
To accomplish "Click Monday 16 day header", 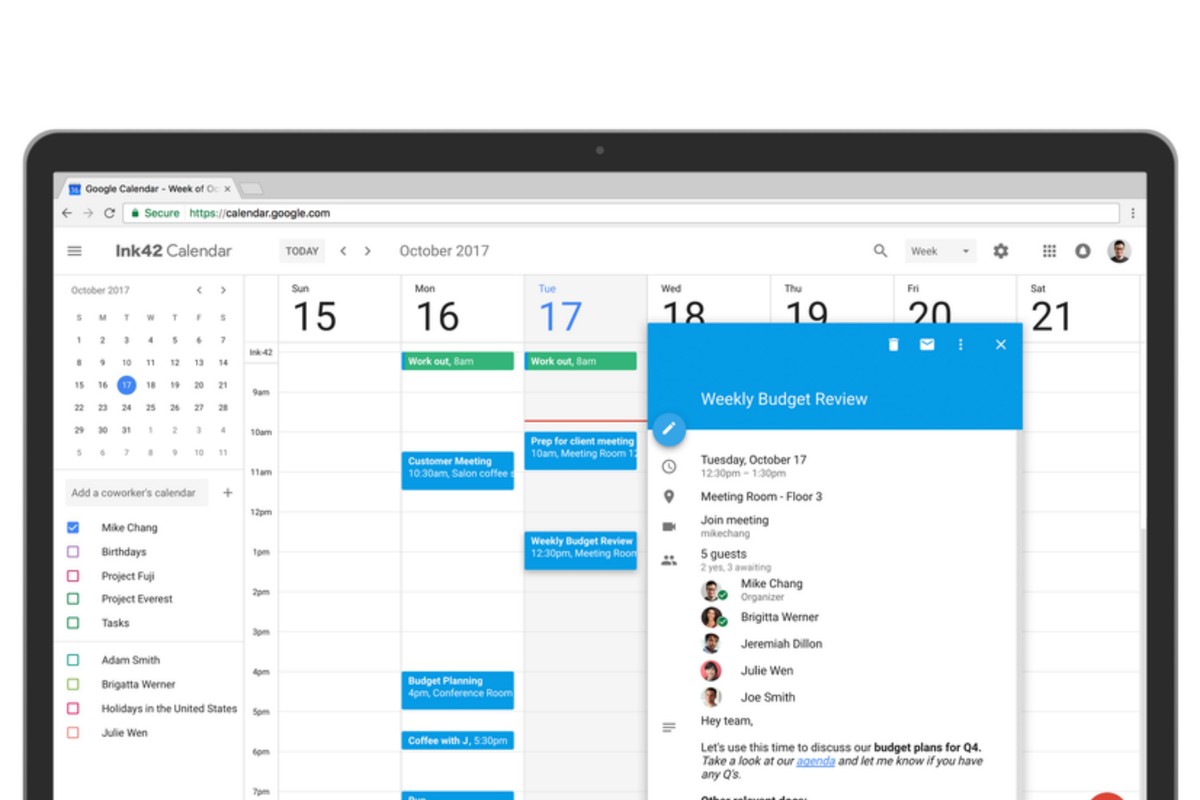I will coord(437,309).
